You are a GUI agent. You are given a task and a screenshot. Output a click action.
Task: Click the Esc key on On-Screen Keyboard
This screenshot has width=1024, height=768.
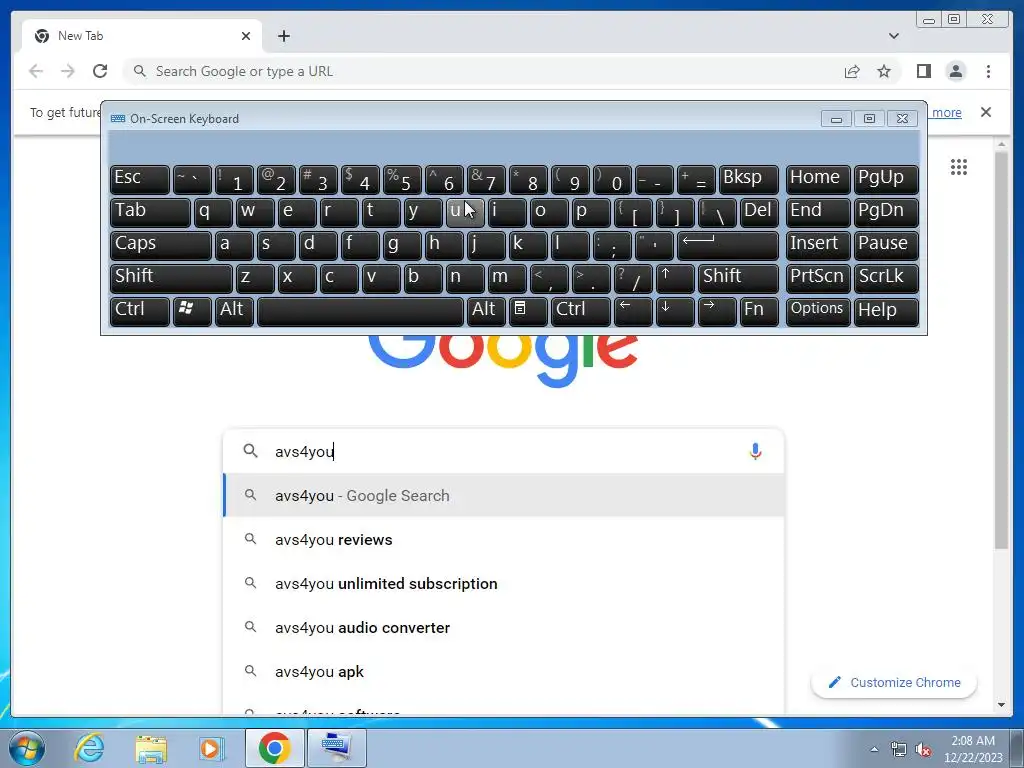140,179
